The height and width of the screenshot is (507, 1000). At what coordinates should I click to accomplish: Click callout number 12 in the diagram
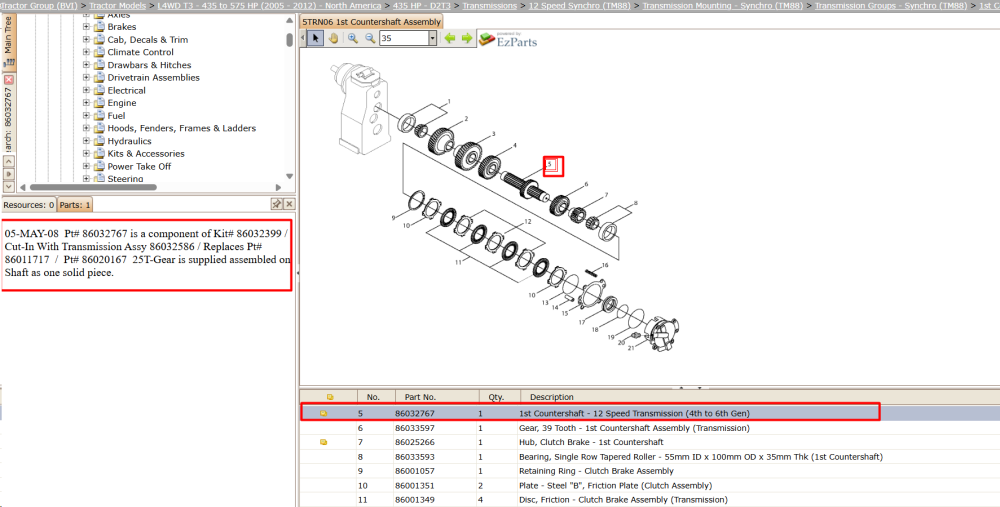coord(528,222)
